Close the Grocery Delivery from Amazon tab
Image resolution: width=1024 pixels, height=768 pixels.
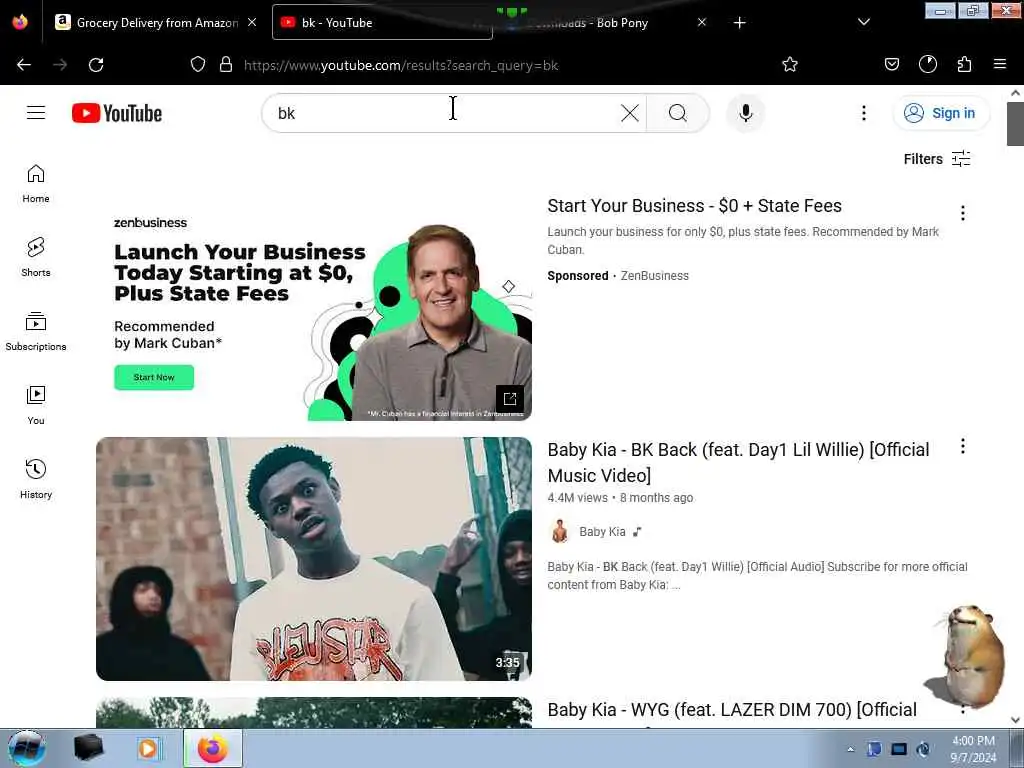[x=252, y=22]
